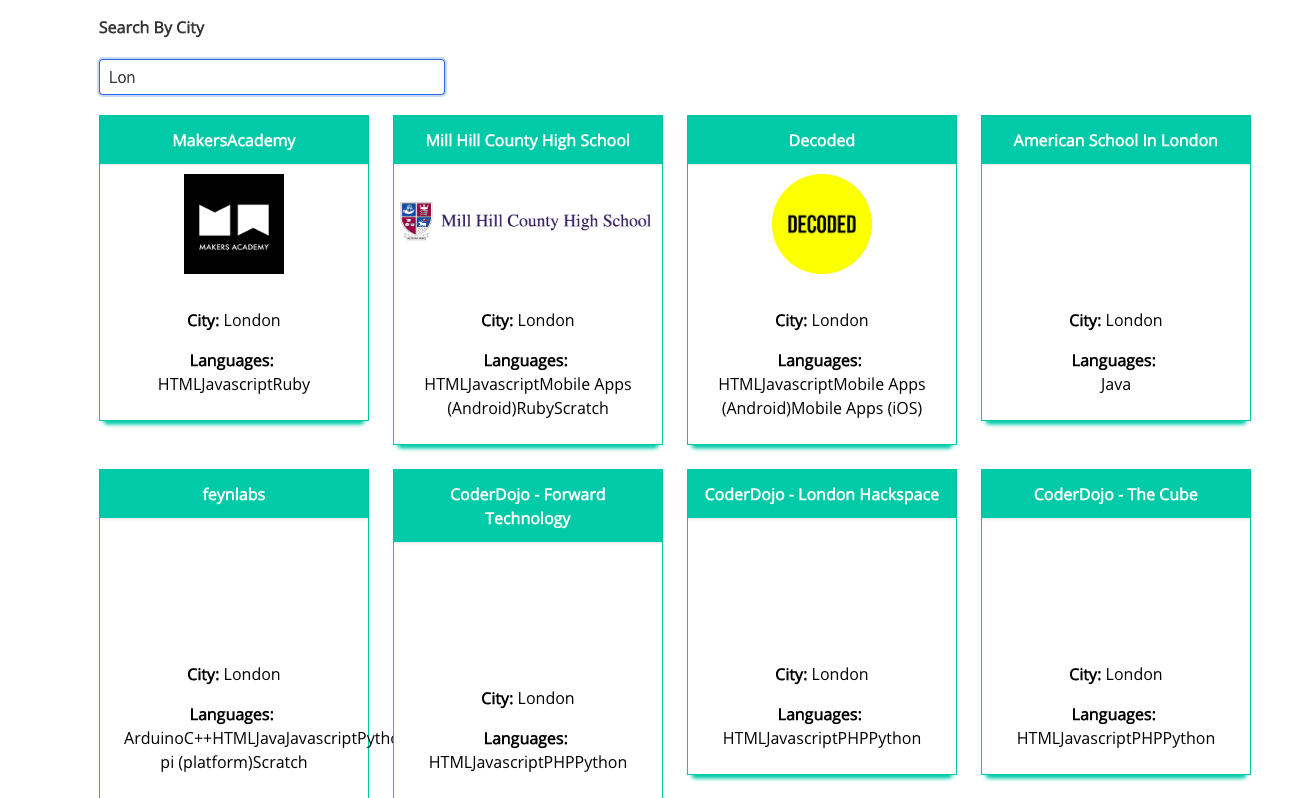This screenshot has height=798, width=1308.
Task: Click City: London in the MakersAcademy card
Action: (x=234, y=320)
